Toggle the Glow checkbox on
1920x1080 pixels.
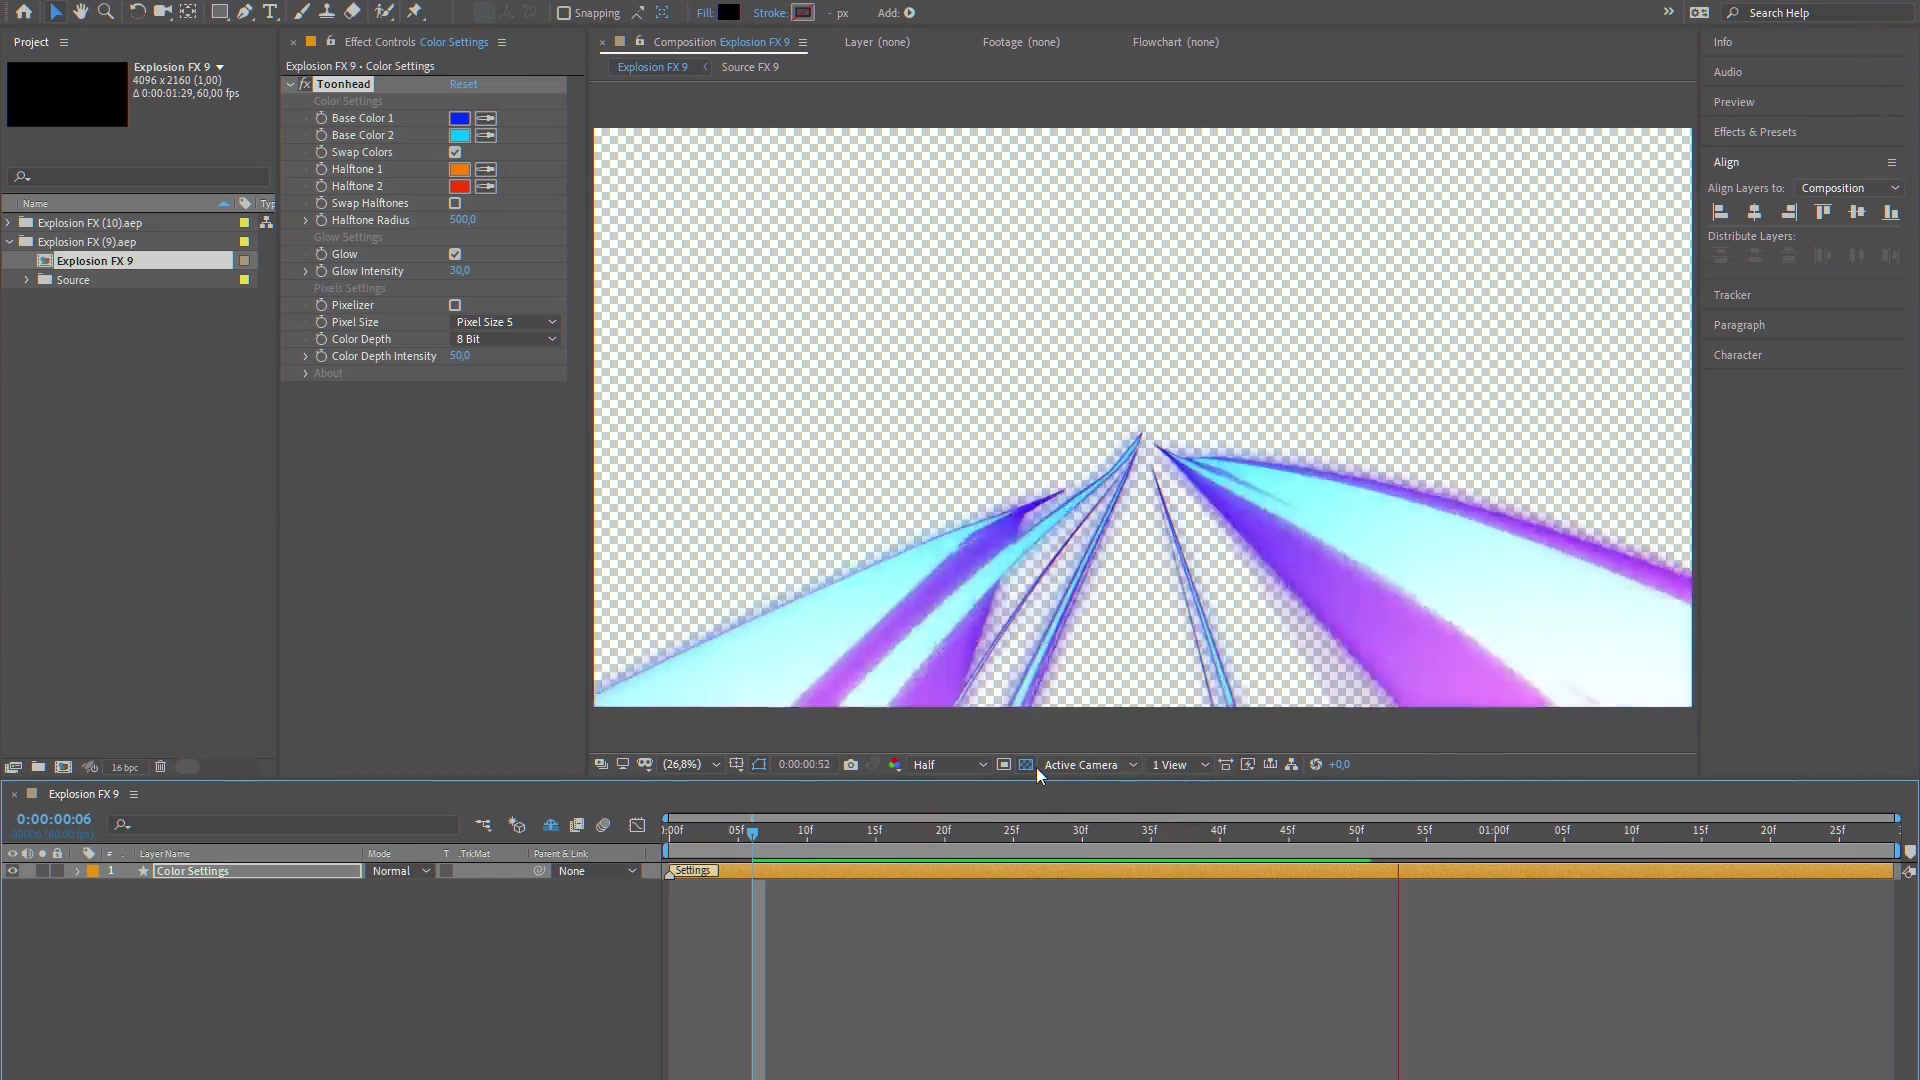[x=456, y=253]
